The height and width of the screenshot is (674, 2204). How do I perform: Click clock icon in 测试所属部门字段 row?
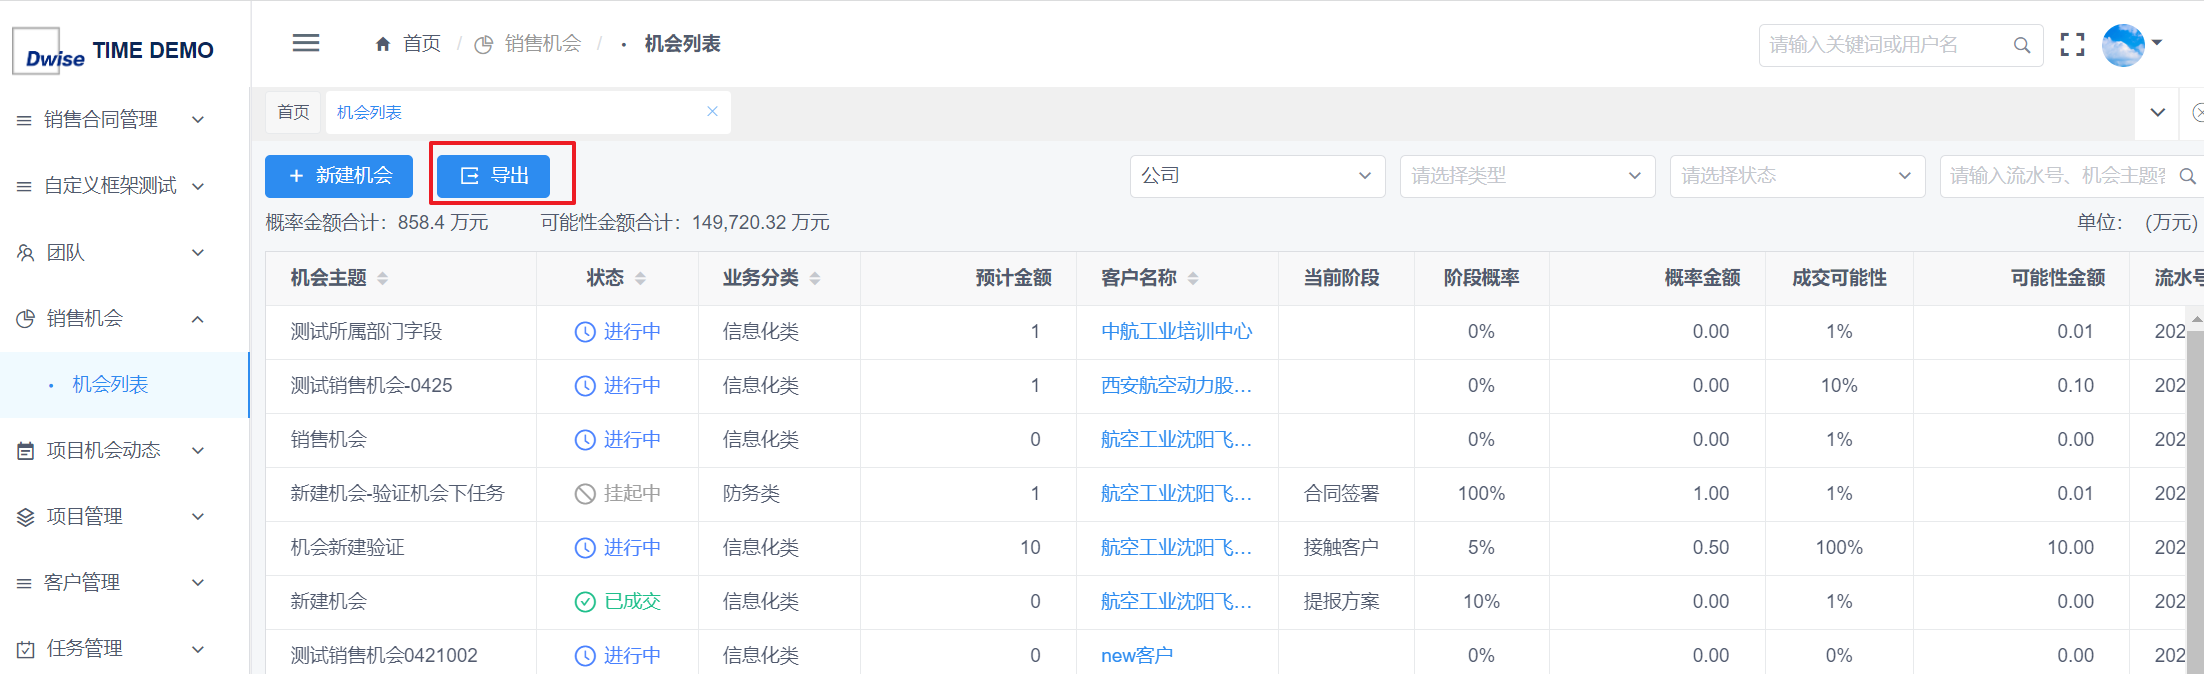click(x=585, y=332)
